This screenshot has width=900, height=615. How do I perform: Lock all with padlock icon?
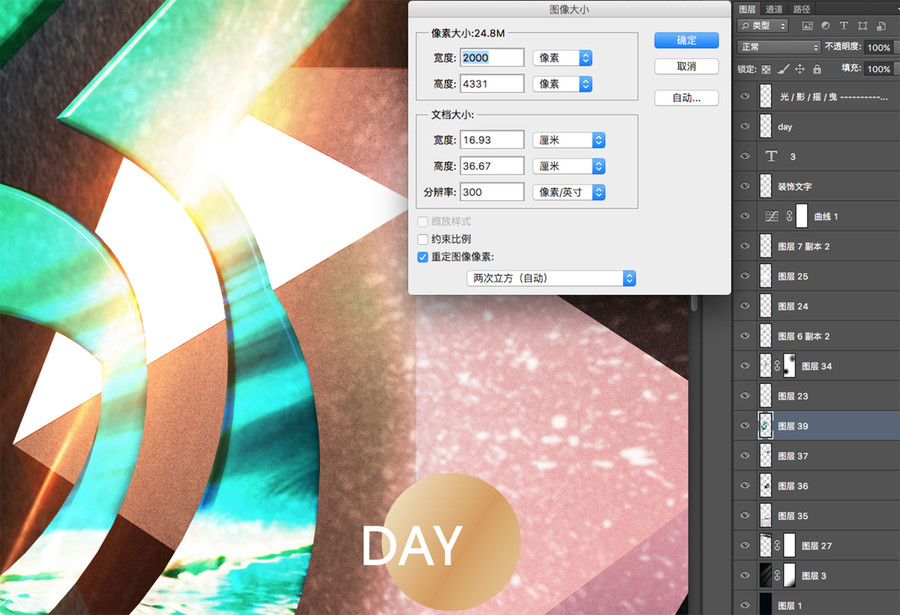pos(817,69)
